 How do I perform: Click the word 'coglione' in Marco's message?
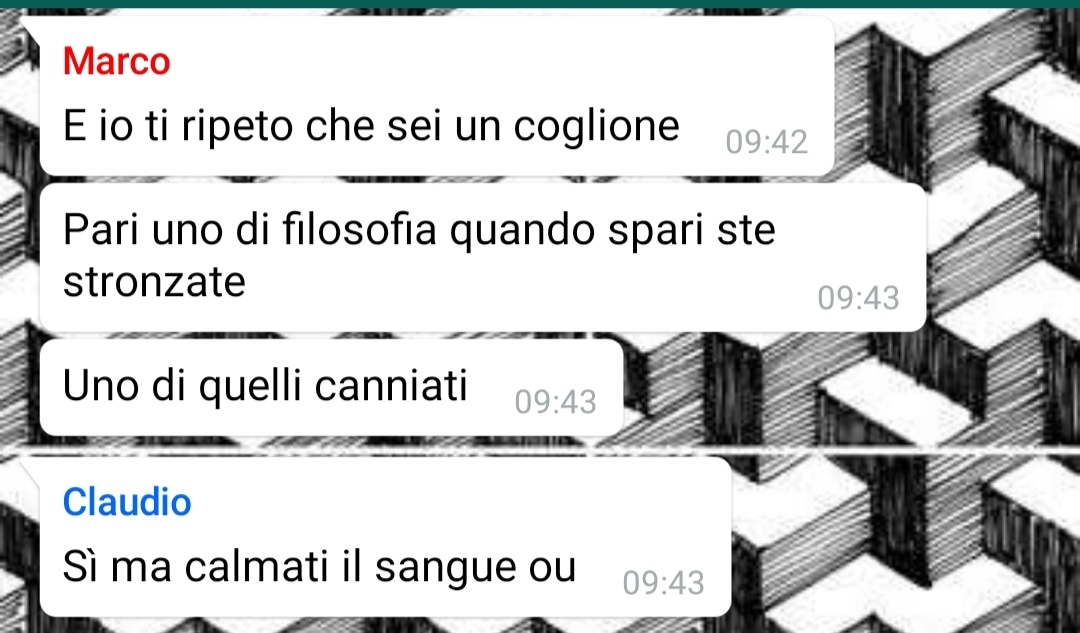tap(596, 128)
